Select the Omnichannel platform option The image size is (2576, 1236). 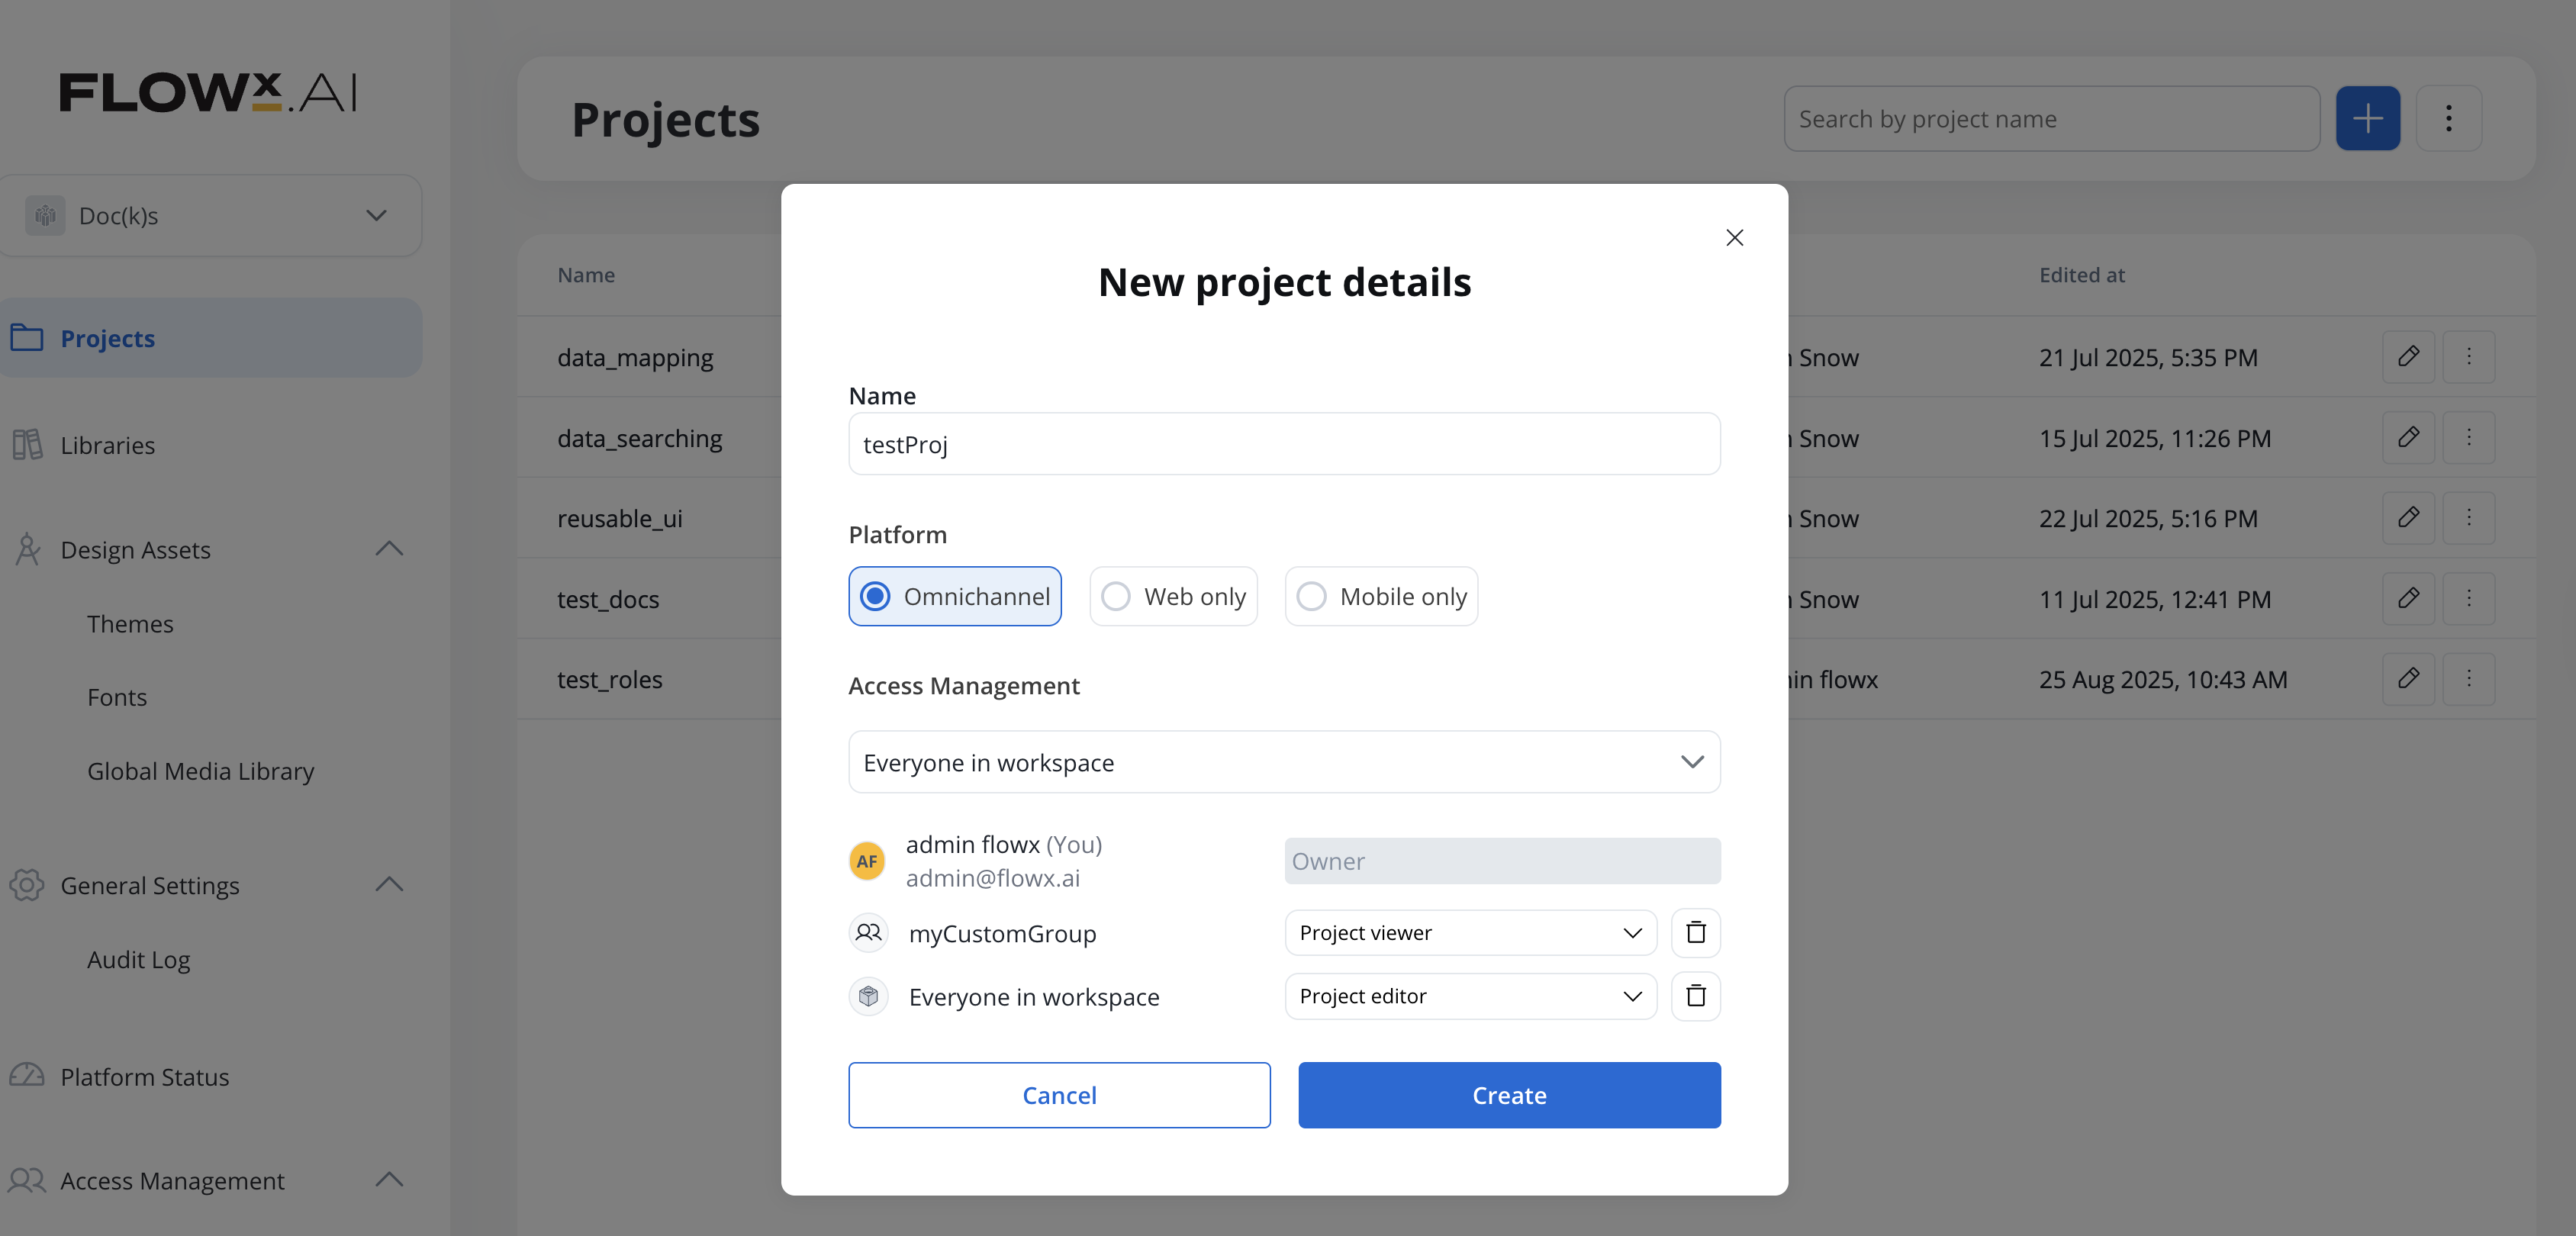954,597
